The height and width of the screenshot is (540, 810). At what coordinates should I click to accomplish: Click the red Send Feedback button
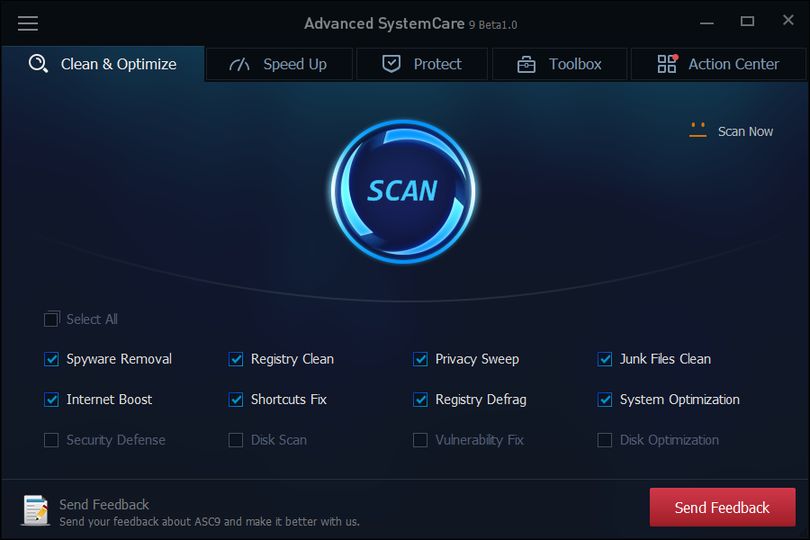(x=722, y=507)
